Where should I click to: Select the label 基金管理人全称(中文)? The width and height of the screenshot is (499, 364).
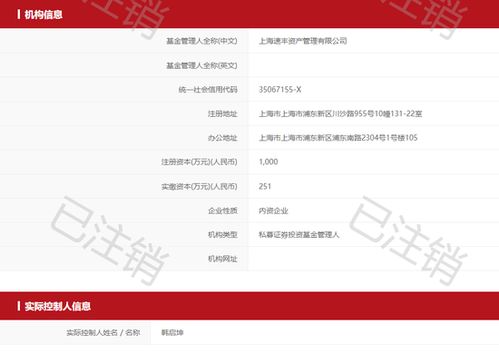[202, 41]
